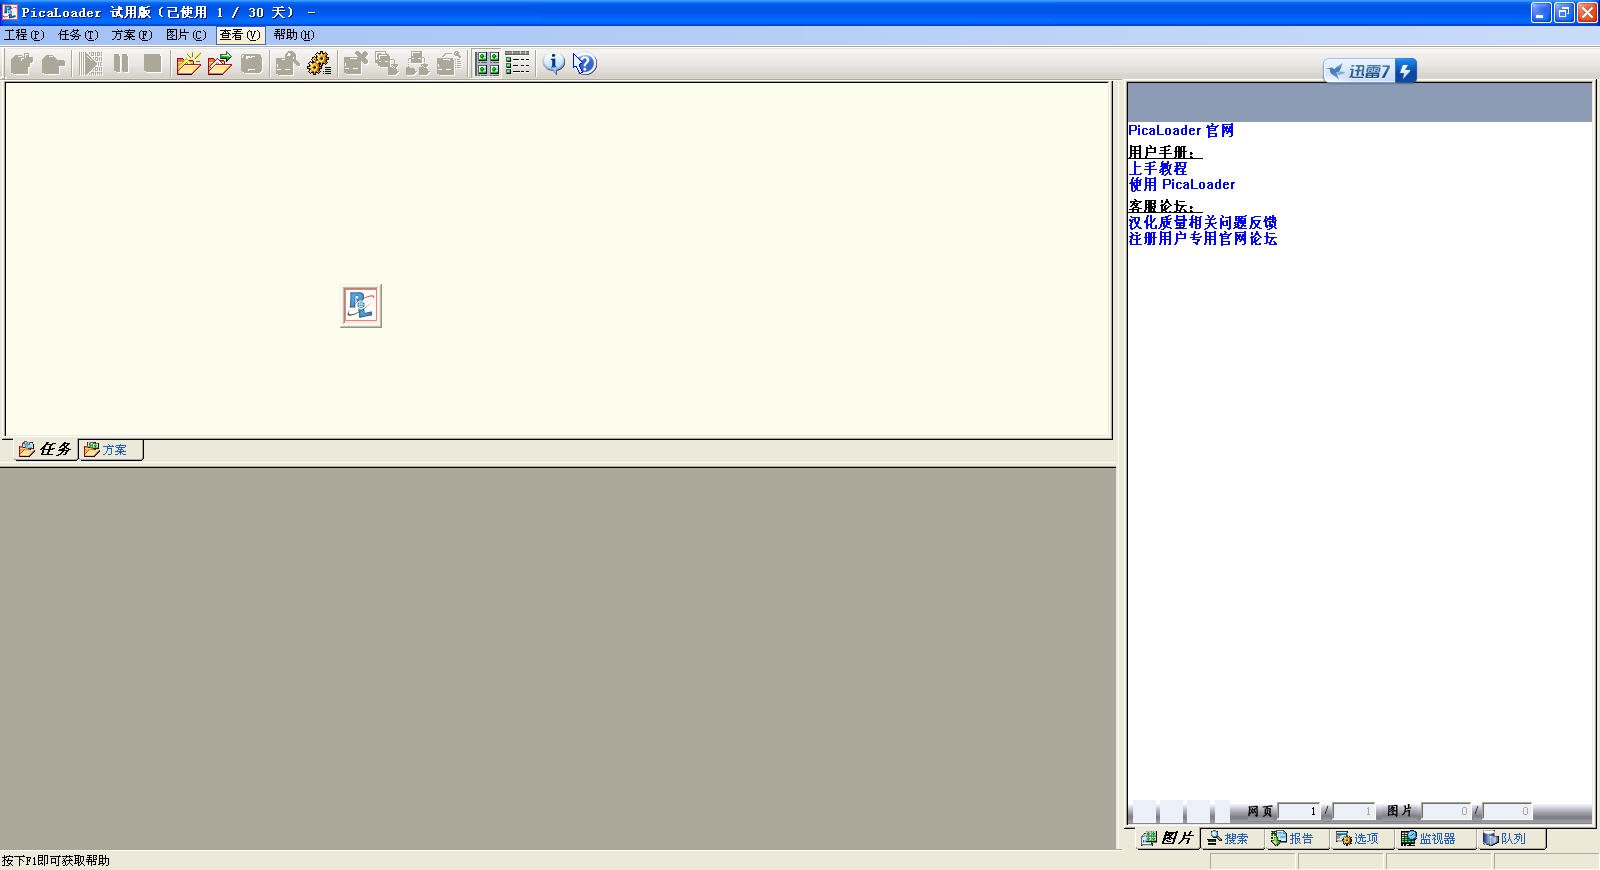The height and width of the screenshot is (870, 1600).
Task: Minimize the PicaLoader window
Action: (x=1541, y=12)
